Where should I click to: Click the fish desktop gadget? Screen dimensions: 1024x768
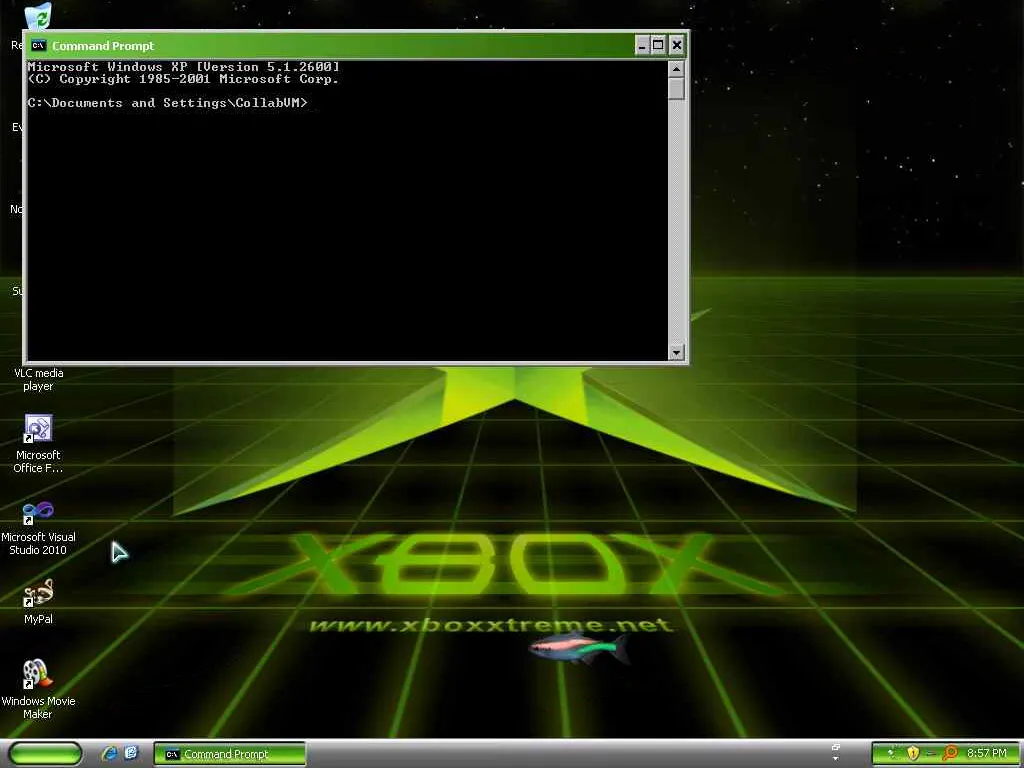579,648
